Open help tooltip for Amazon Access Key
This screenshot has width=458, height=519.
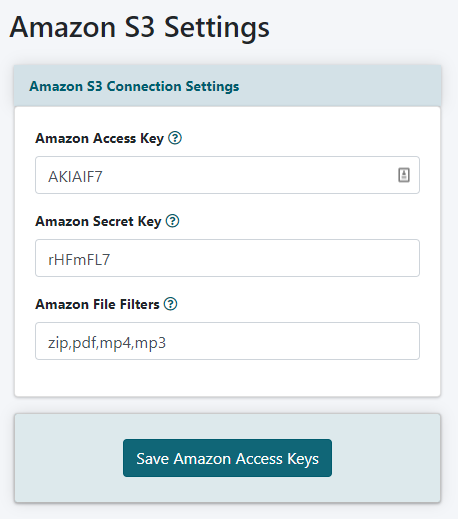[x=175, y=138]
